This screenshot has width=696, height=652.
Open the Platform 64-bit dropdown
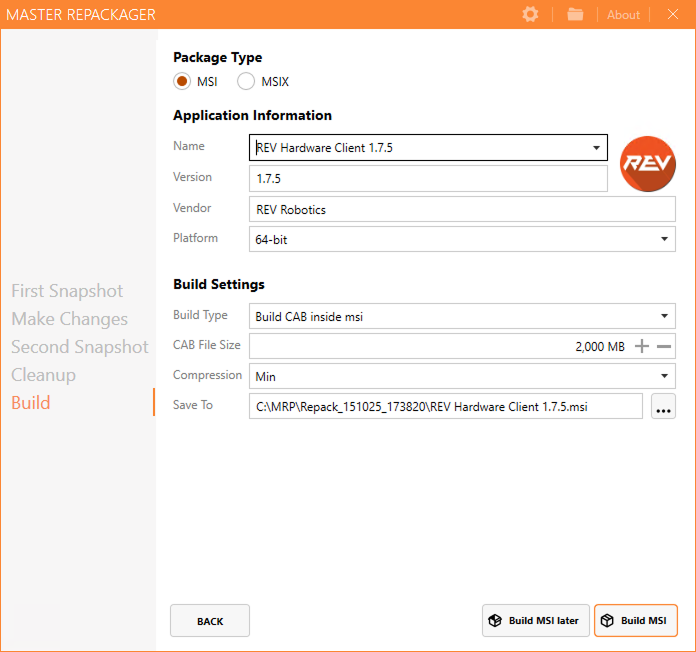tap(664, 240)
